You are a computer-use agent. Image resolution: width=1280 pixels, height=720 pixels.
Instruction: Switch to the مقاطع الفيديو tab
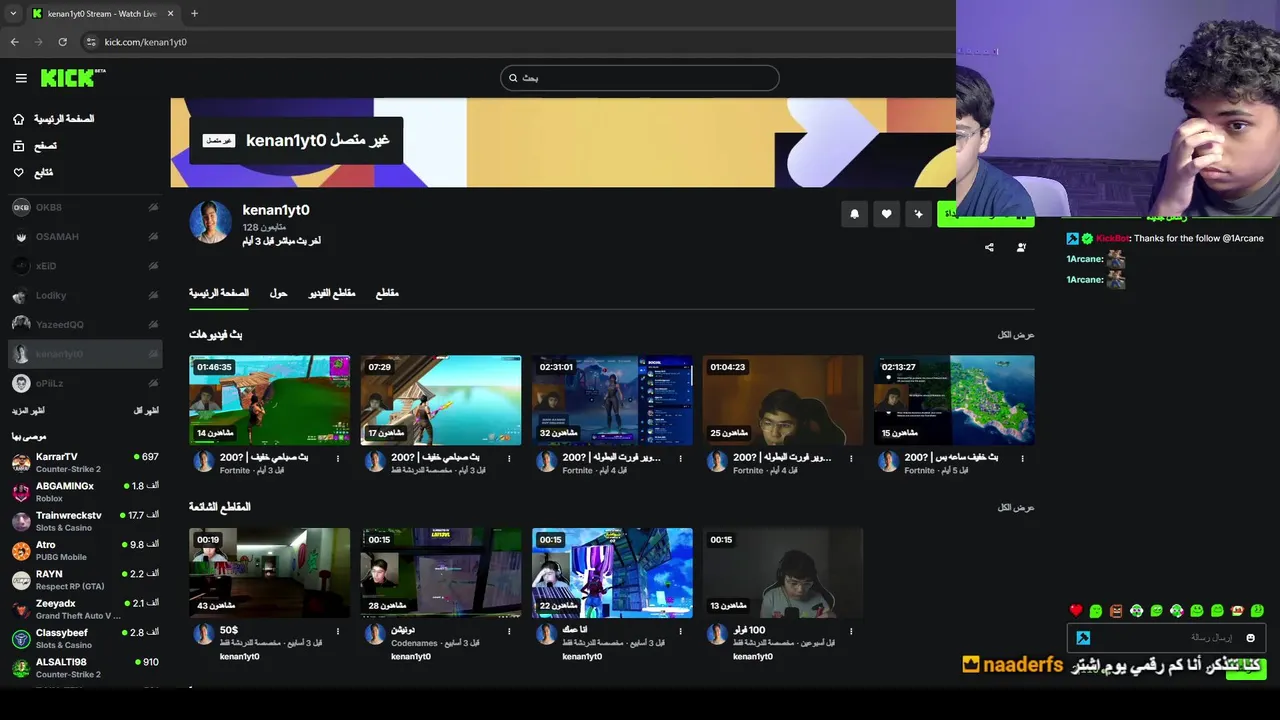point(332,293)
